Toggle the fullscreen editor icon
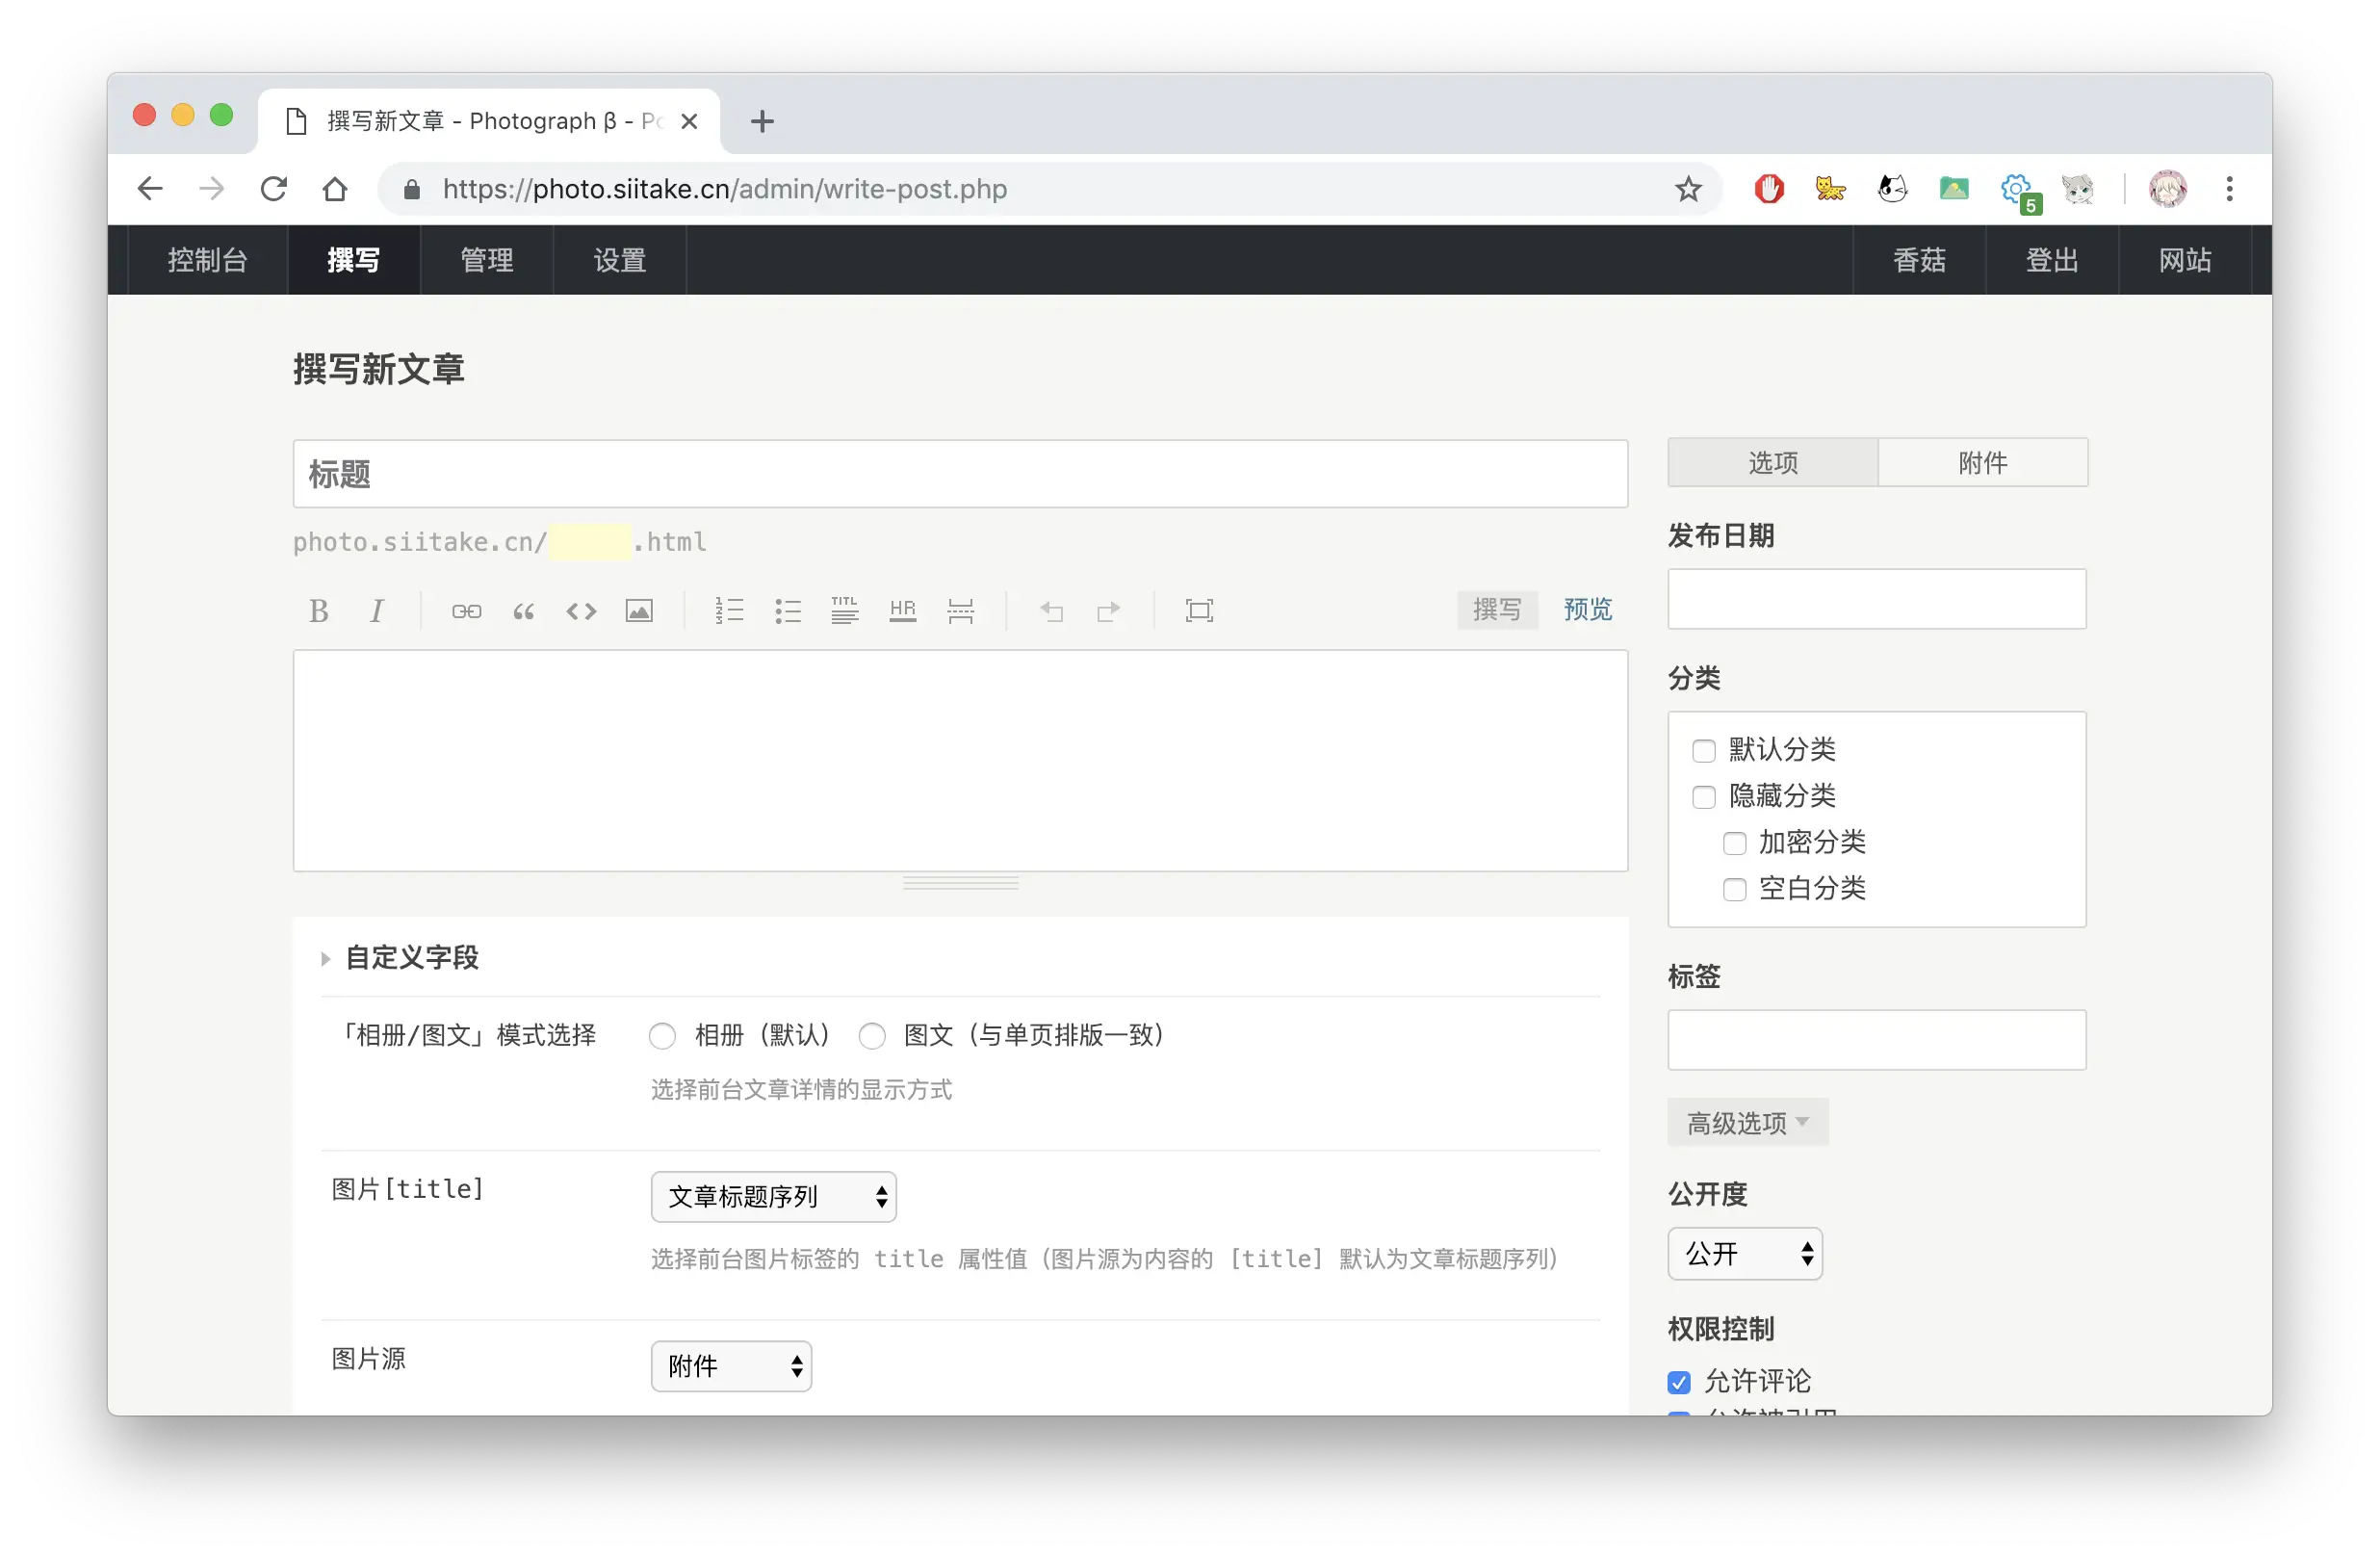 [x=1199, y=610]
